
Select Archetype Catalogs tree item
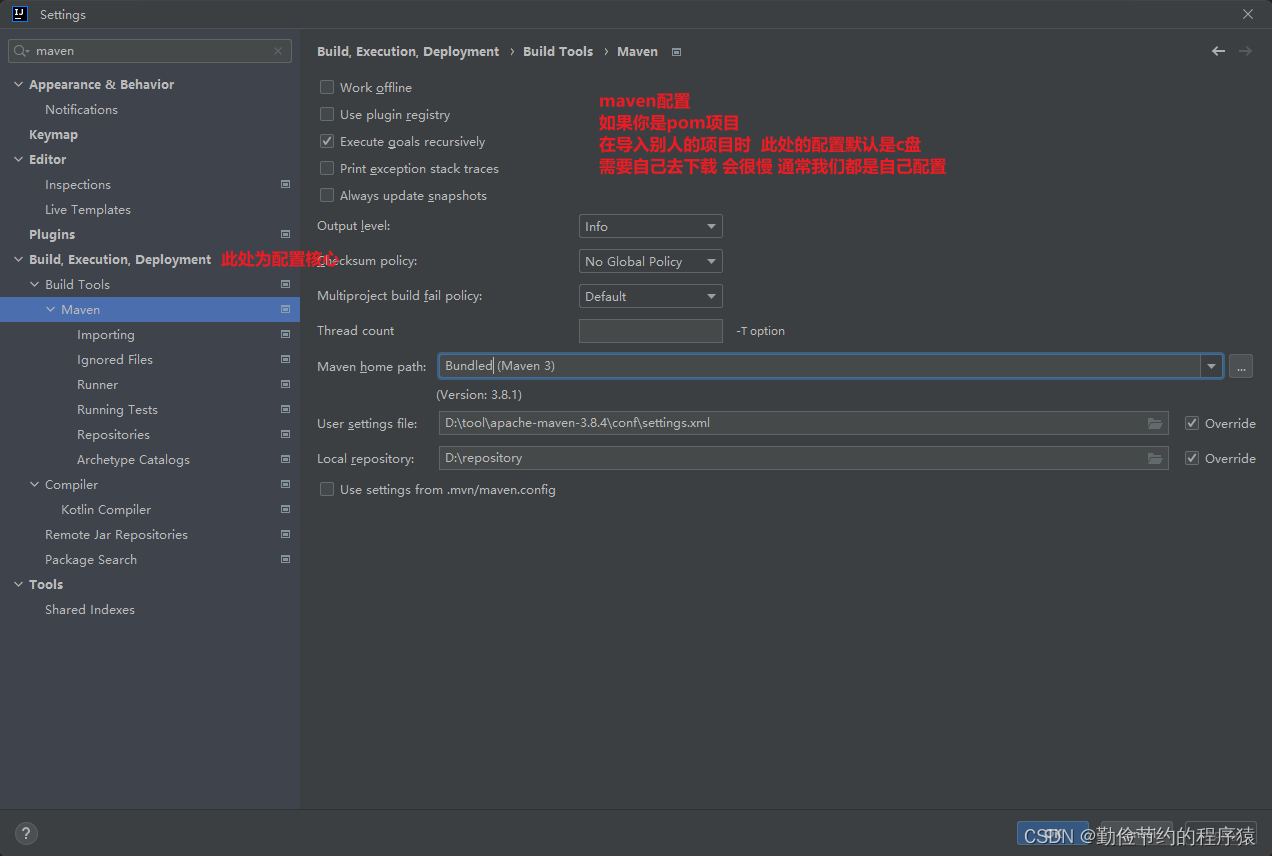133,459
